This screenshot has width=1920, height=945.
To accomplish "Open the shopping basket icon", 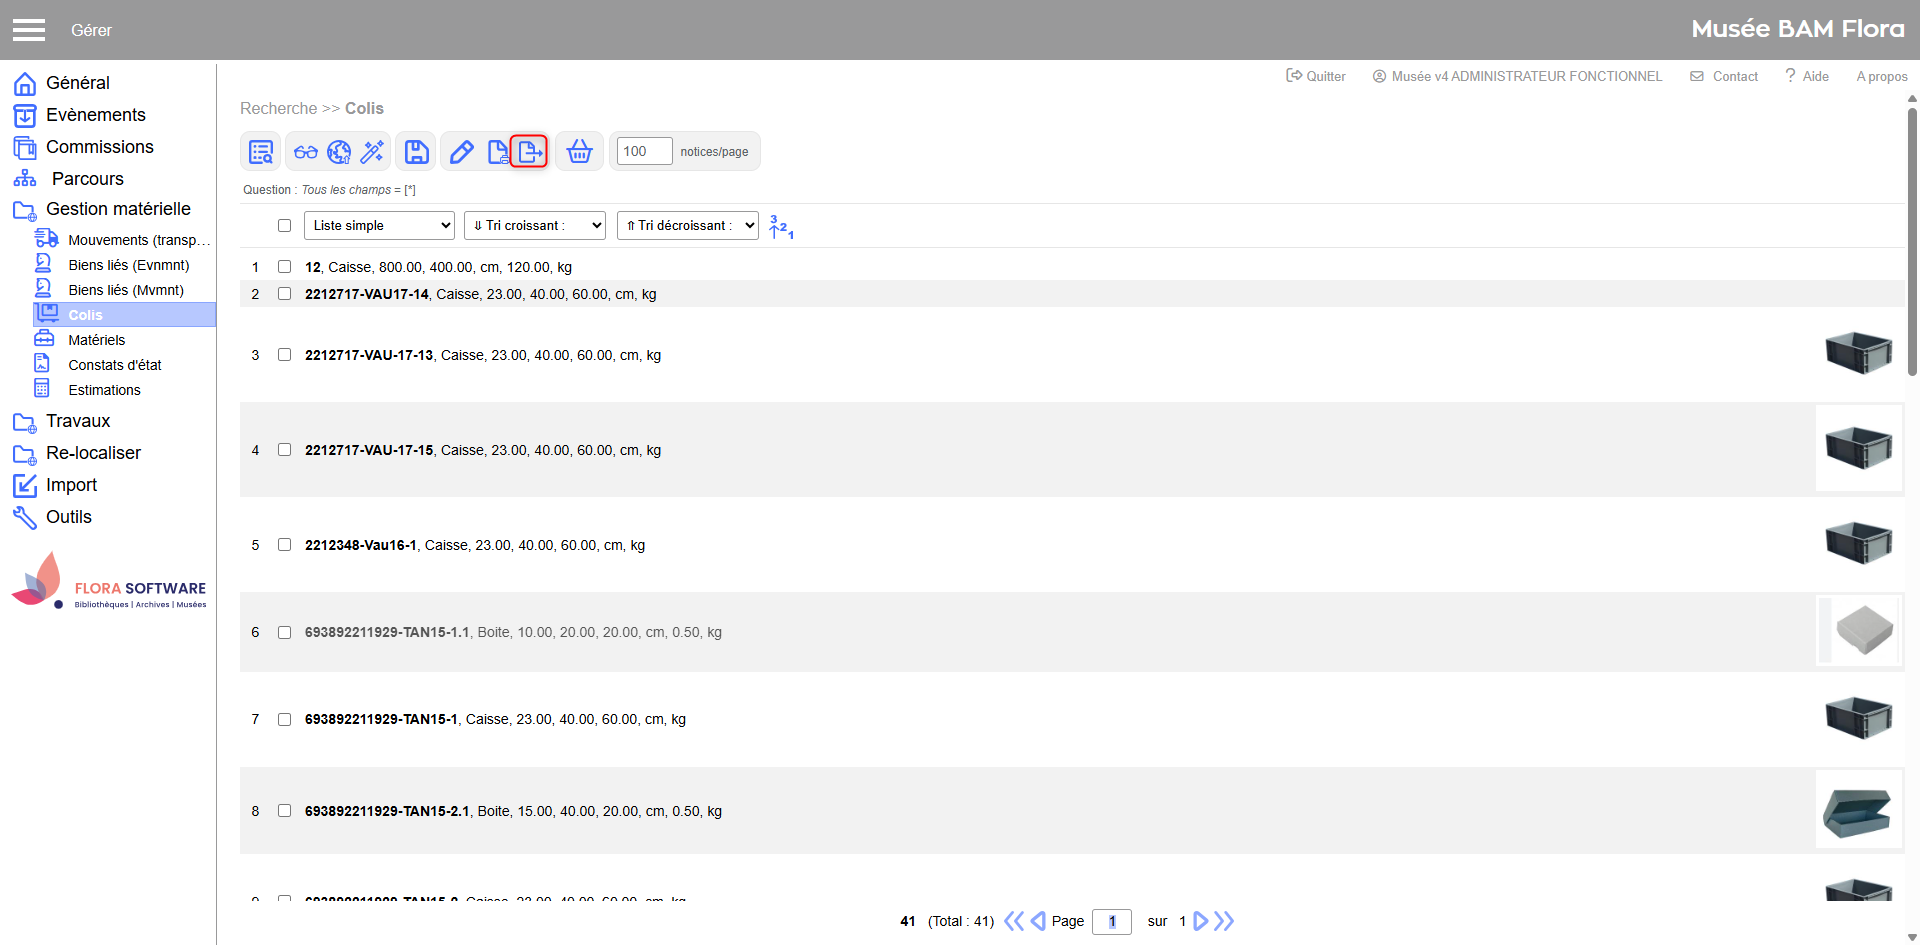I will tap(579, 152).
